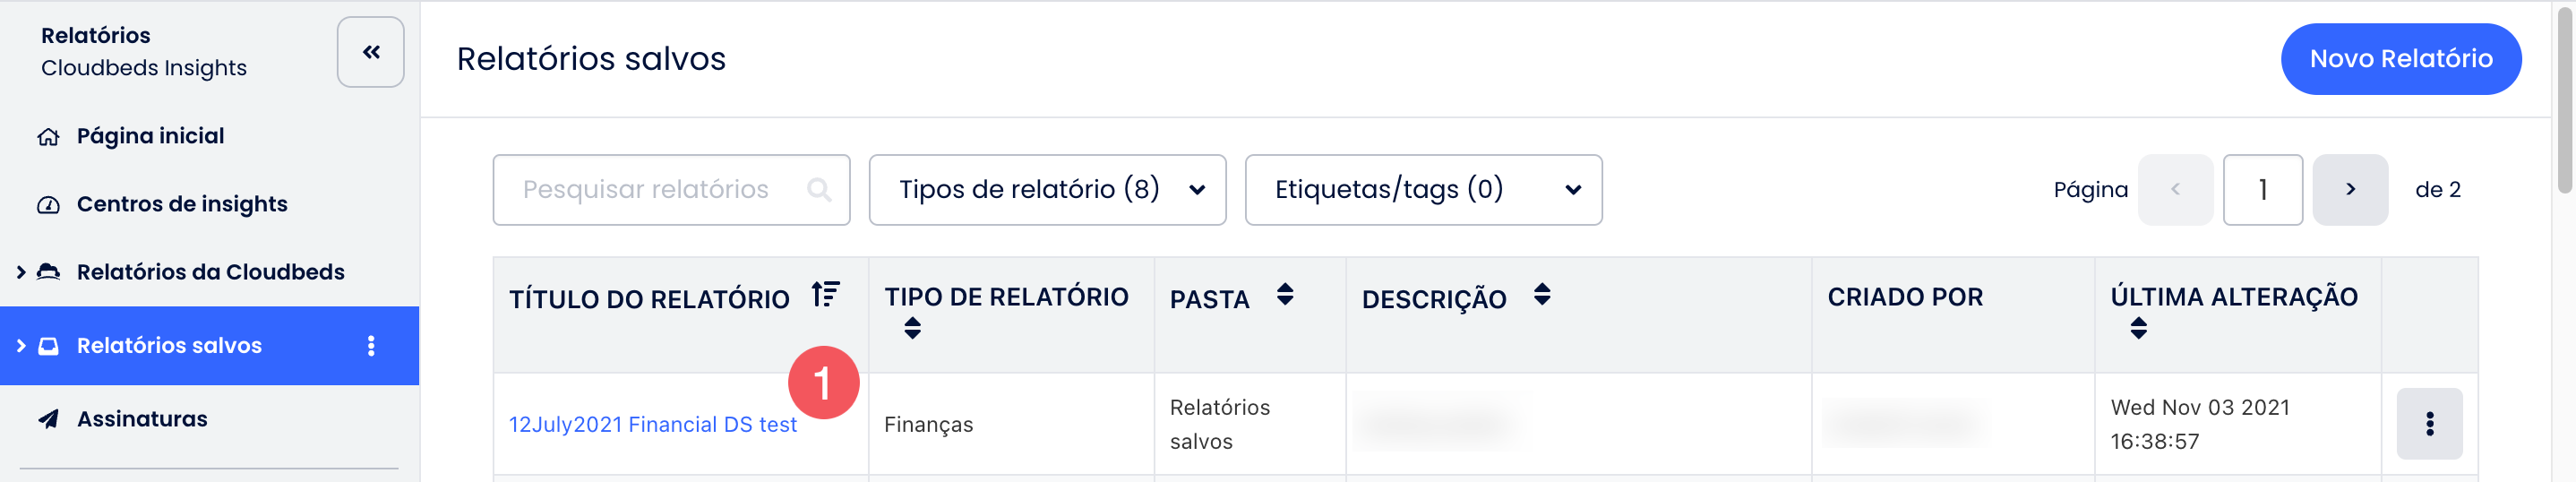The width and height of the screenshot is (2576, 482).
Task: Open row actions menu for 12July2021 report
Action: pyautogui.click(x=2429, y=424)
